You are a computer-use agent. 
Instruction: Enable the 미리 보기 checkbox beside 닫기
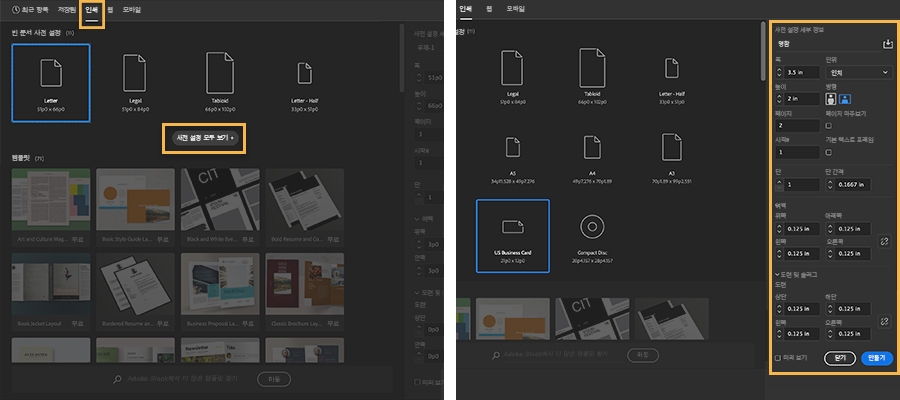tap(778, 358)
